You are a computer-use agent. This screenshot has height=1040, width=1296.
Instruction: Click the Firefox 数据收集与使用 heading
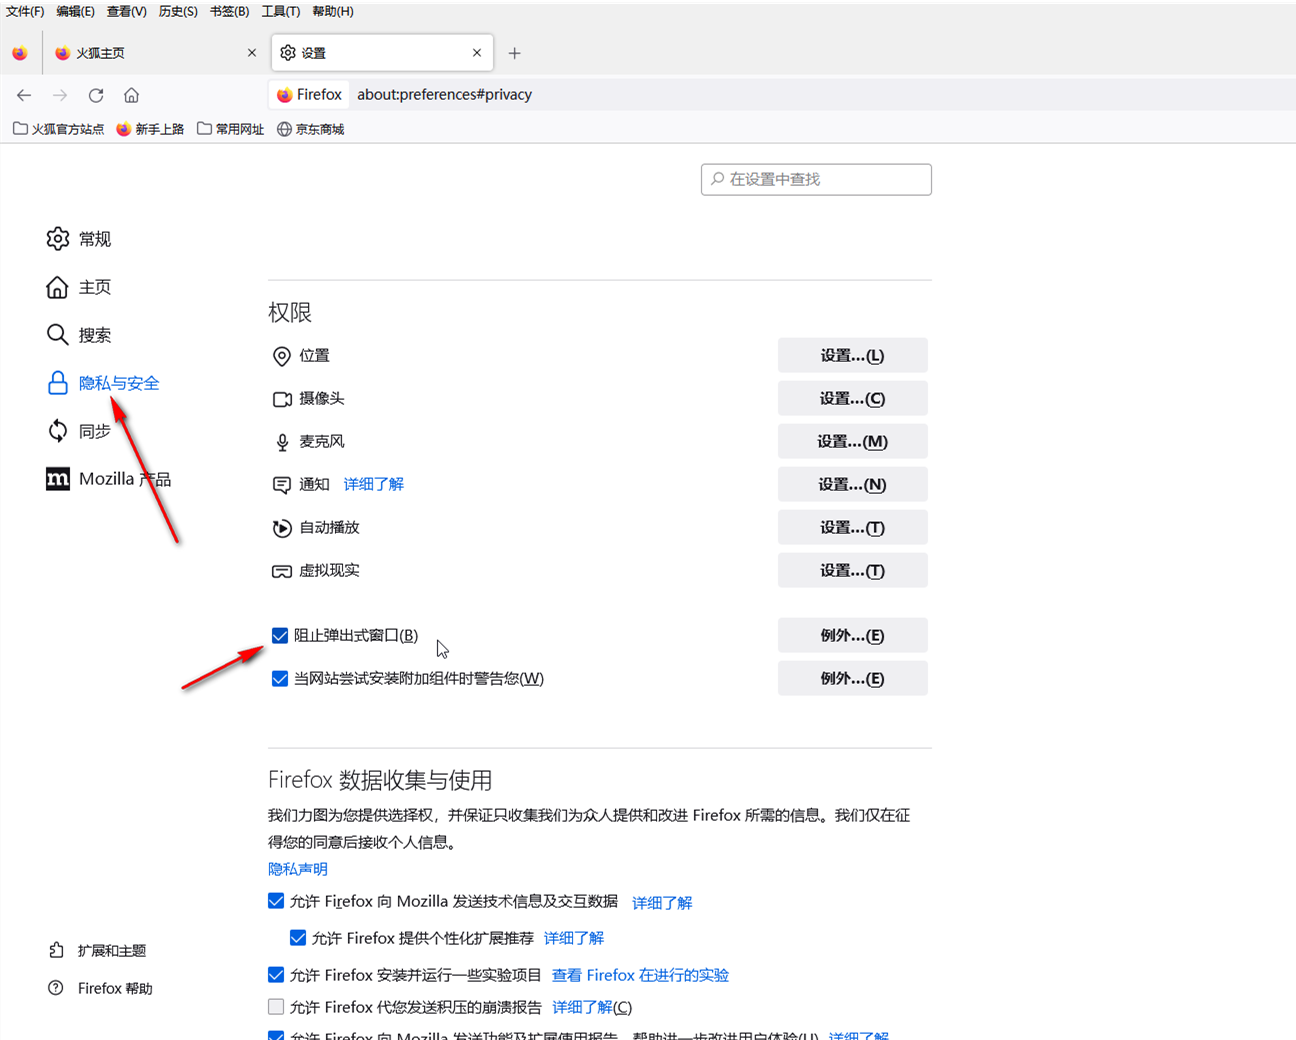[380, 780]
